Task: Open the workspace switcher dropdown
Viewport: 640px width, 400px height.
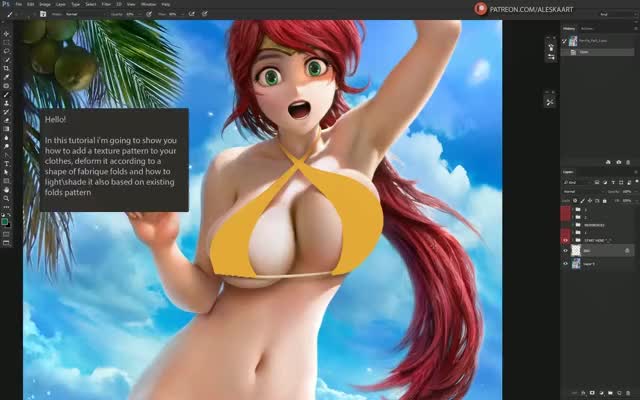Action: pyautogui.click(x=618, y=14)
